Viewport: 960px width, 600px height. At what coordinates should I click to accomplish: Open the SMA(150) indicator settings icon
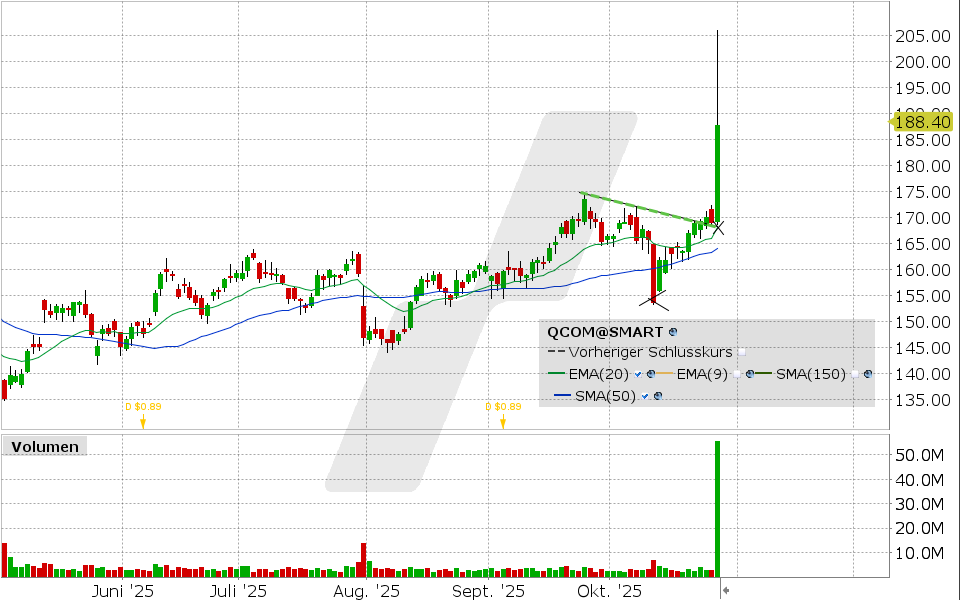tap(866, 374)
